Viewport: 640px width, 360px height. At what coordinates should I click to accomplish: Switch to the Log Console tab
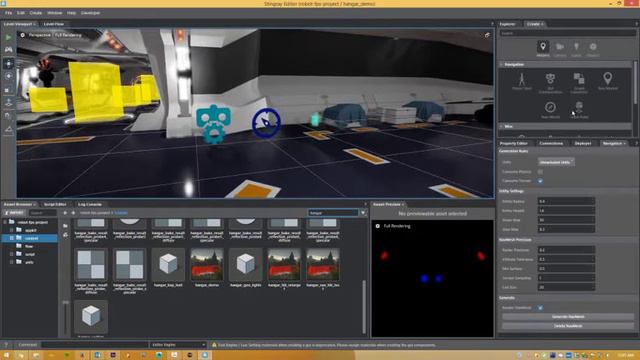click(x=89, y=204)
